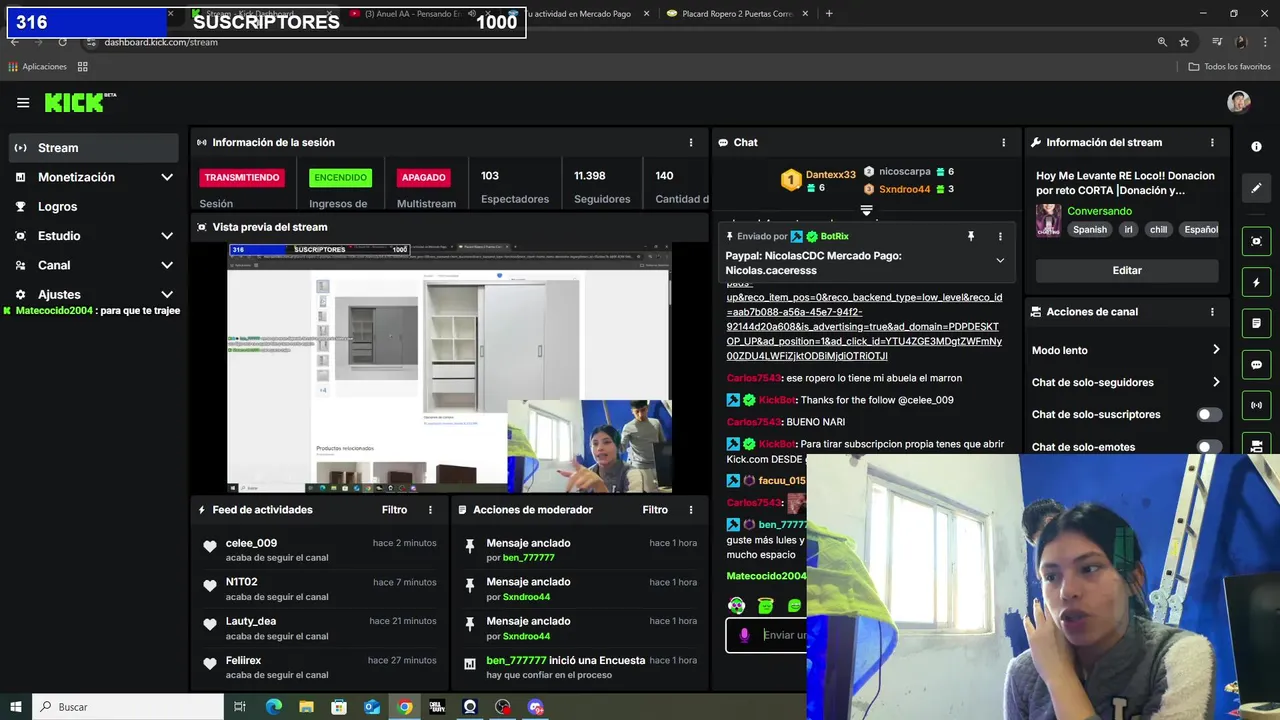Select Stream in the left sidebar
Screen dimensions: 1280x720
pyautogui.click(x=93, y=148)
